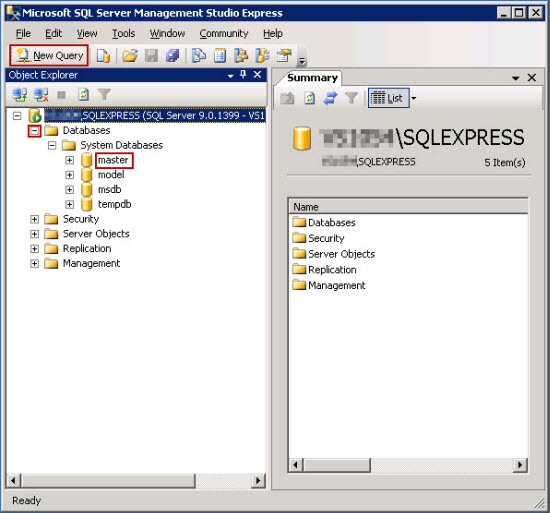
Task: Click Filter icon in Object Explorer toolbar
Action: coord(104,95)
